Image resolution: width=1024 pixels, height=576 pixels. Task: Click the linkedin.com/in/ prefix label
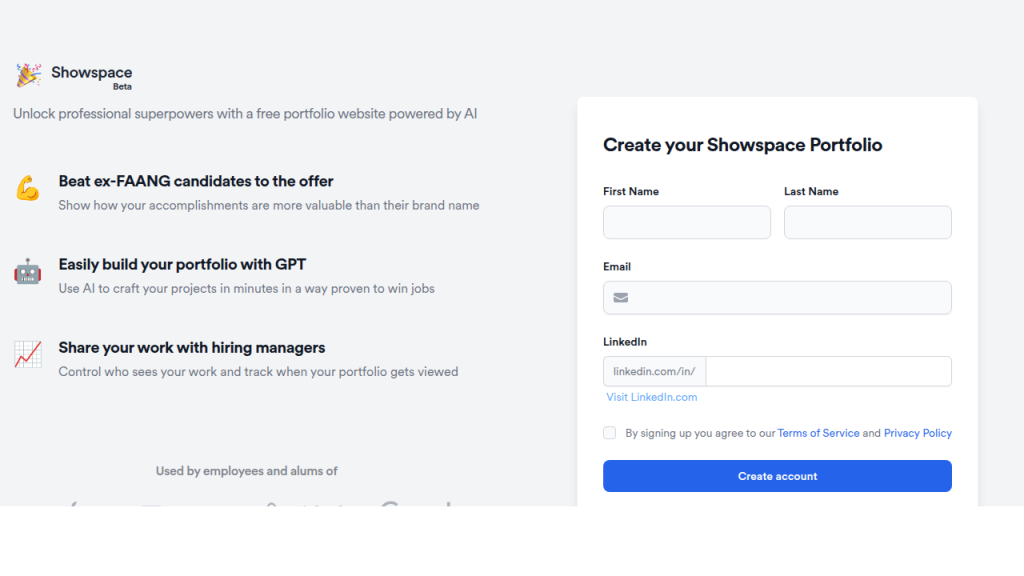pos(655,371)
